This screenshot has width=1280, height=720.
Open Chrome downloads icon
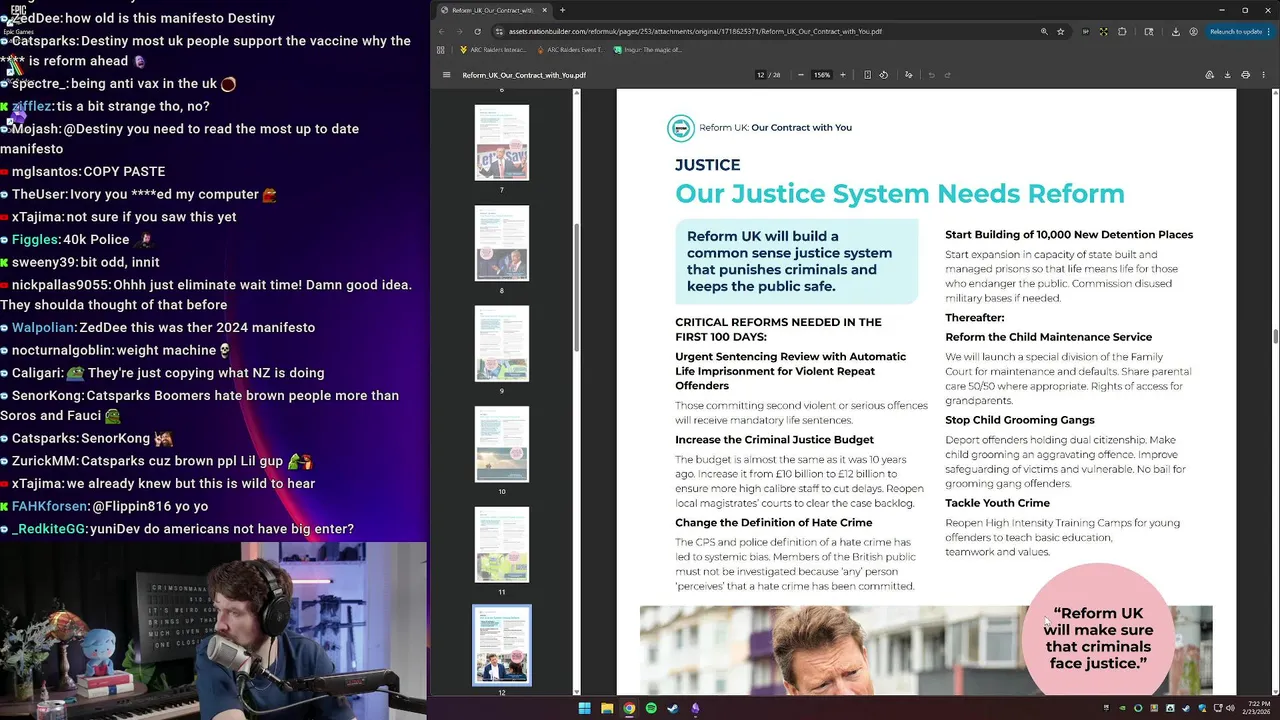[x=1176, y=31]
